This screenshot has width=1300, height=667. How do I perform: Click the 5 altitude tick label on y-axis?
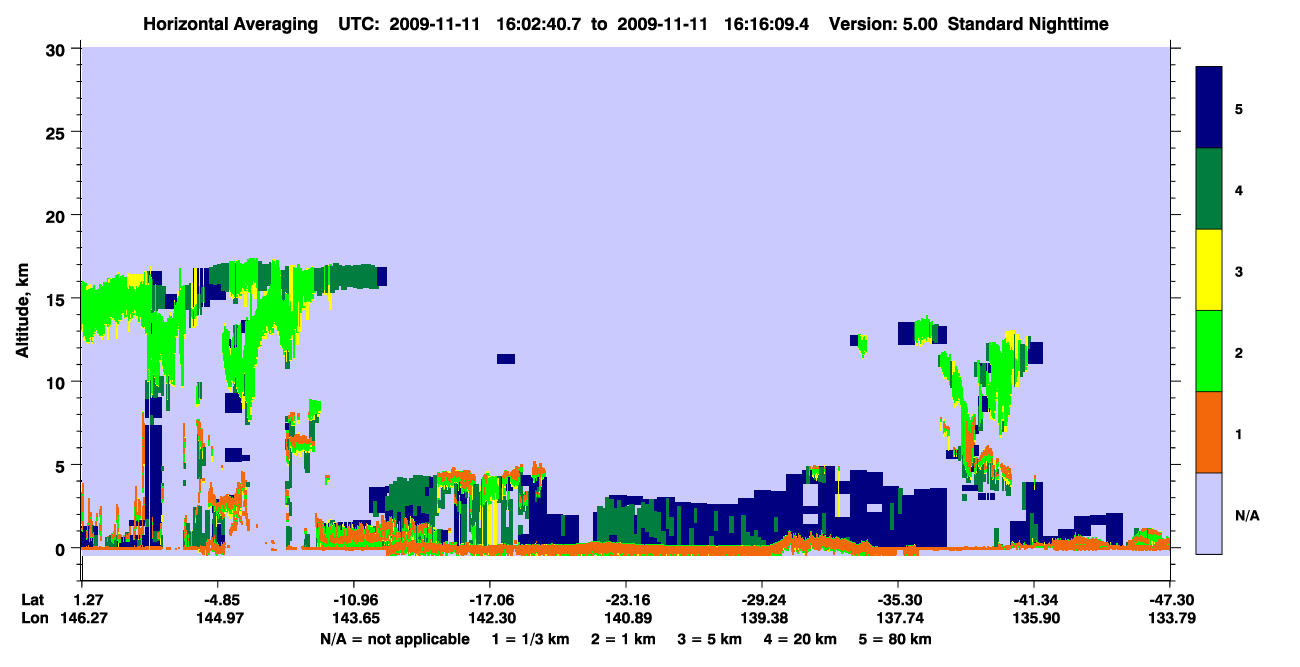tap(62, 465)
